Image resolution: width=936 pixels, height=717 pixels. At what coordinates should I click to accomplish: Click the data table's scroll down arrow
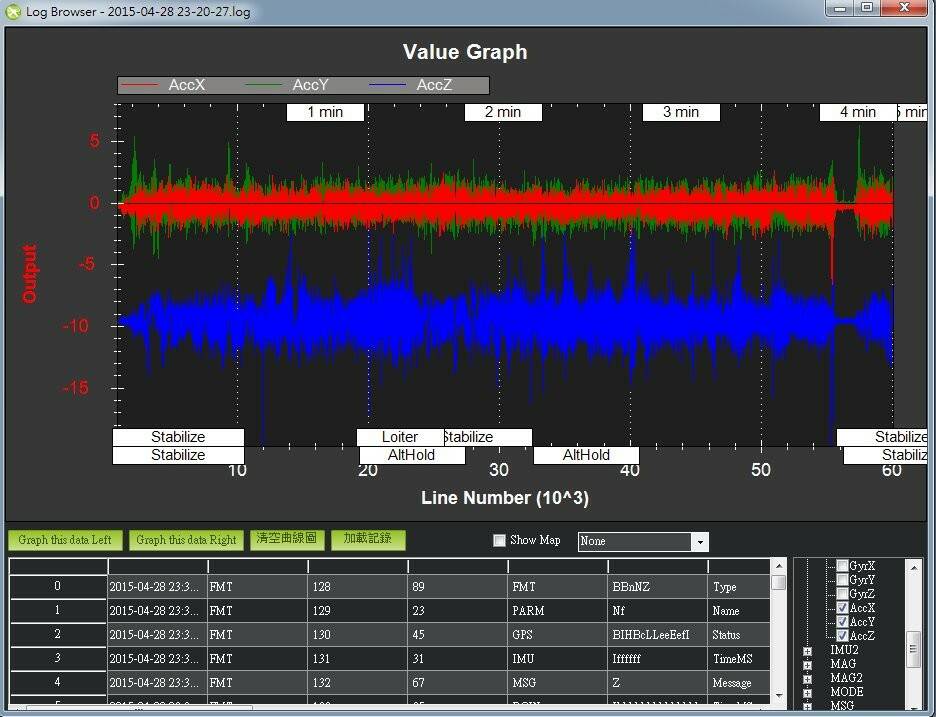coord(778,696)
